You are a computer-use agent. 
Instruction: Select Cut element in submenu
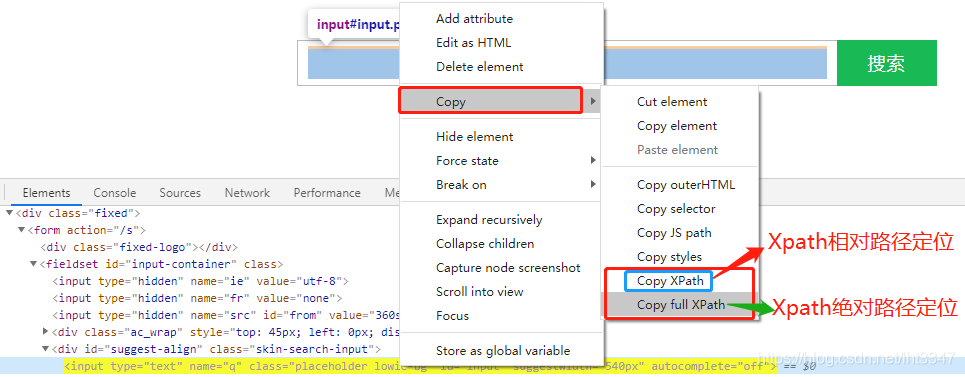pyautogui.click(x=672, y=101)
